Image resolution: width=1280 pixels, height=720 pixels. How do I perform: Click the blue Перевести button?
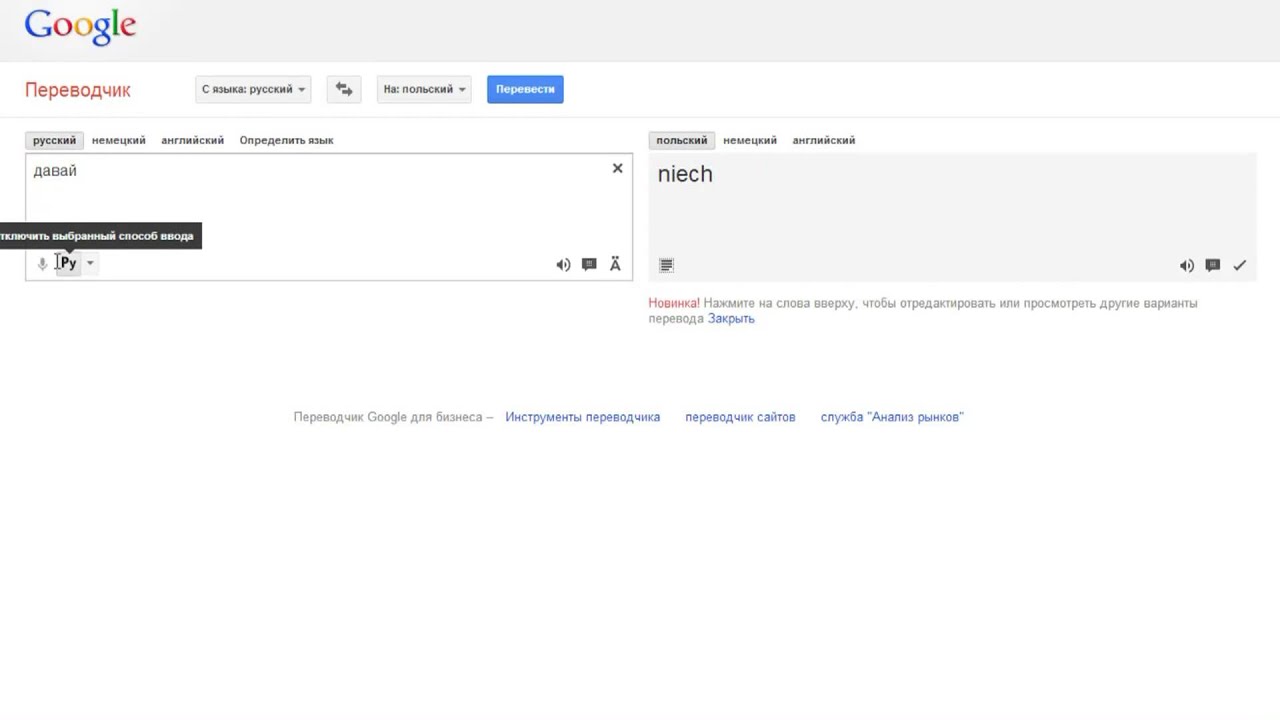coord(525,89)
